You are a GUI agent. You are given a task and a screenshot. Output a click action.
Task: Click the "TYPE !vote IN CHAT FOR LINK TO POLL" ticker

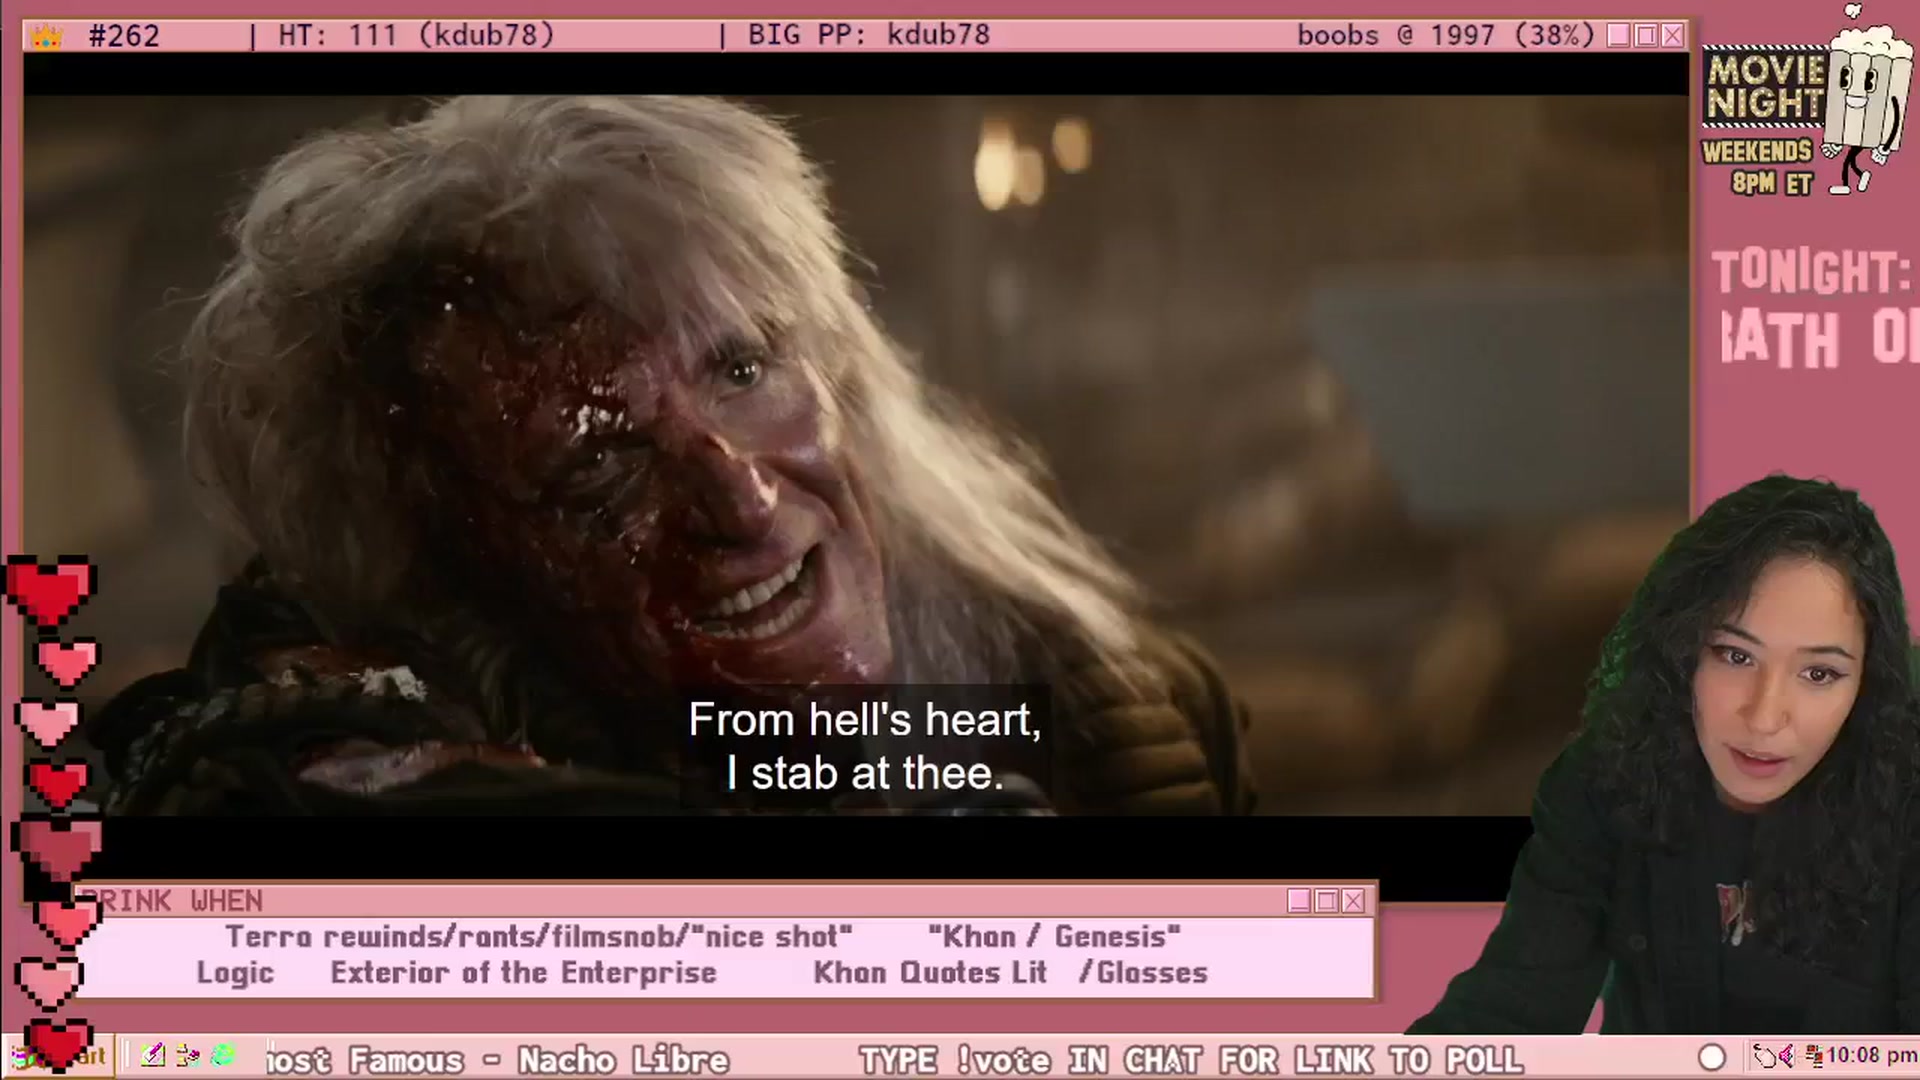click(1190, 1059)
